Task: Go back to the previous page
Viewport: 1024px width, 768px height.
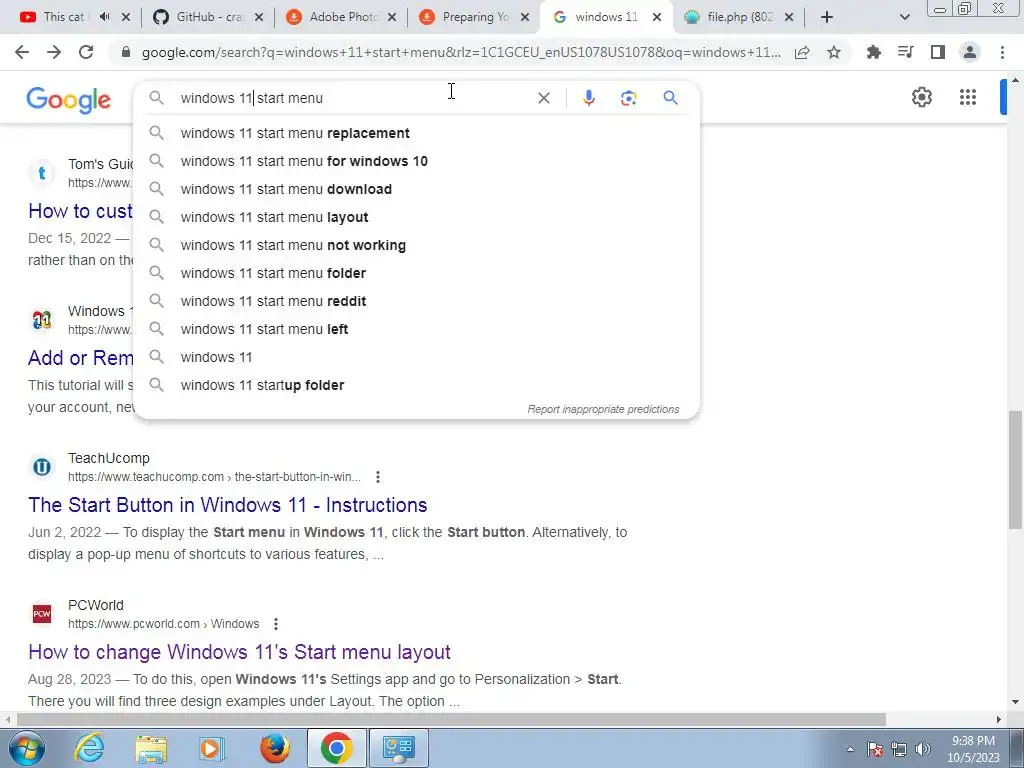Action: click(x=22, y=52)
